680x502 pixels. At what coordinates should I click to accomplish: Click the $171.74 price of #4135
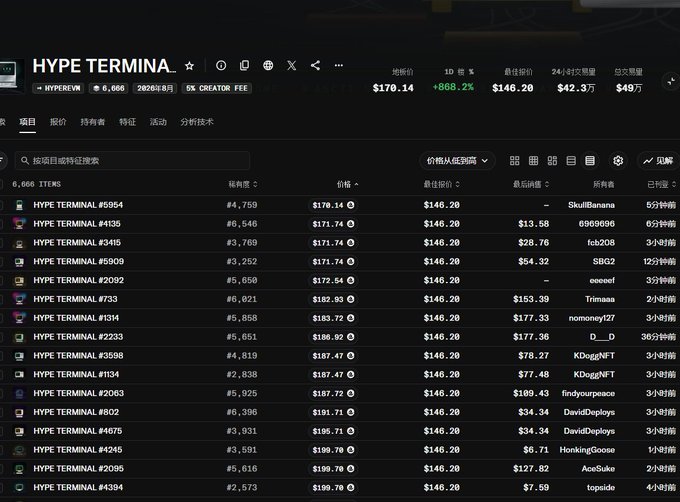328,224
